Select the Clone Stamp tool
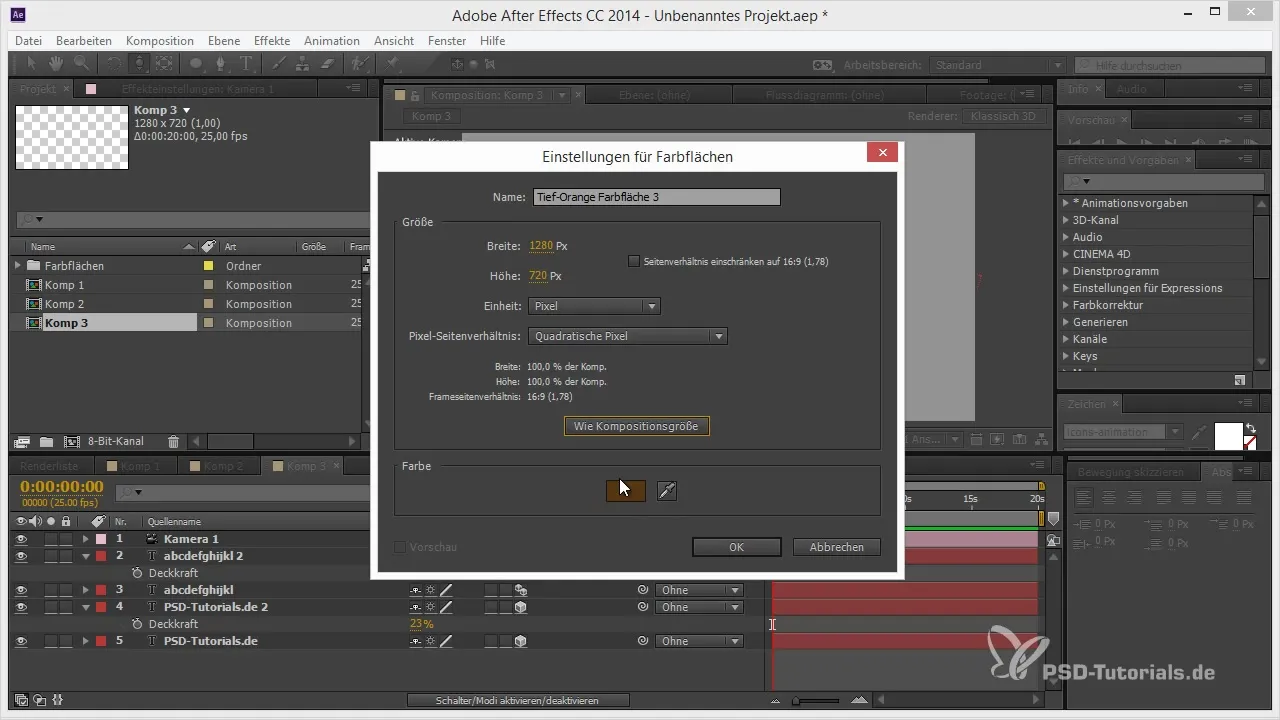Screen dimensions: 1280x720 tap(302, 64)
